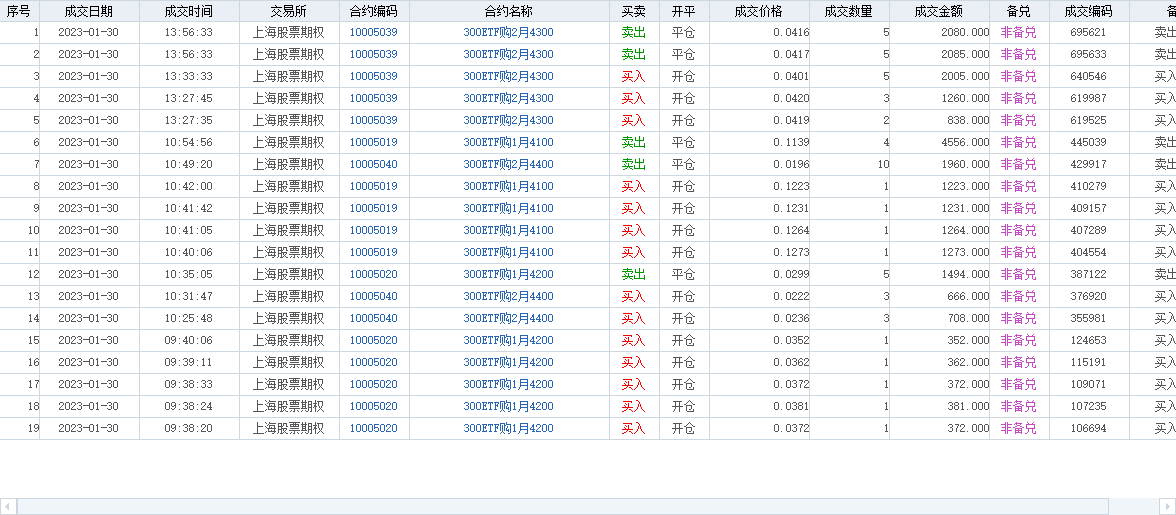The height and width of the screenshot is (515, 1176).
Task: Click trade amount 1960.000
Action: pyautogui.click(x=965, y=164)
